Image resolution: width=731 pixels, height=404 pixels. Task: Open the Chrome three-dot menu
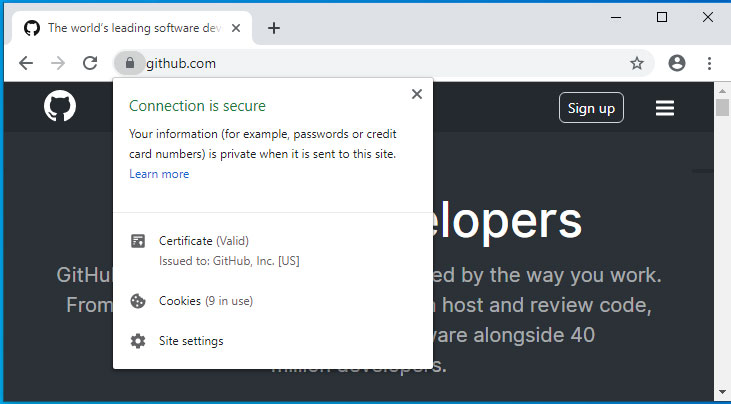[709, 63]
